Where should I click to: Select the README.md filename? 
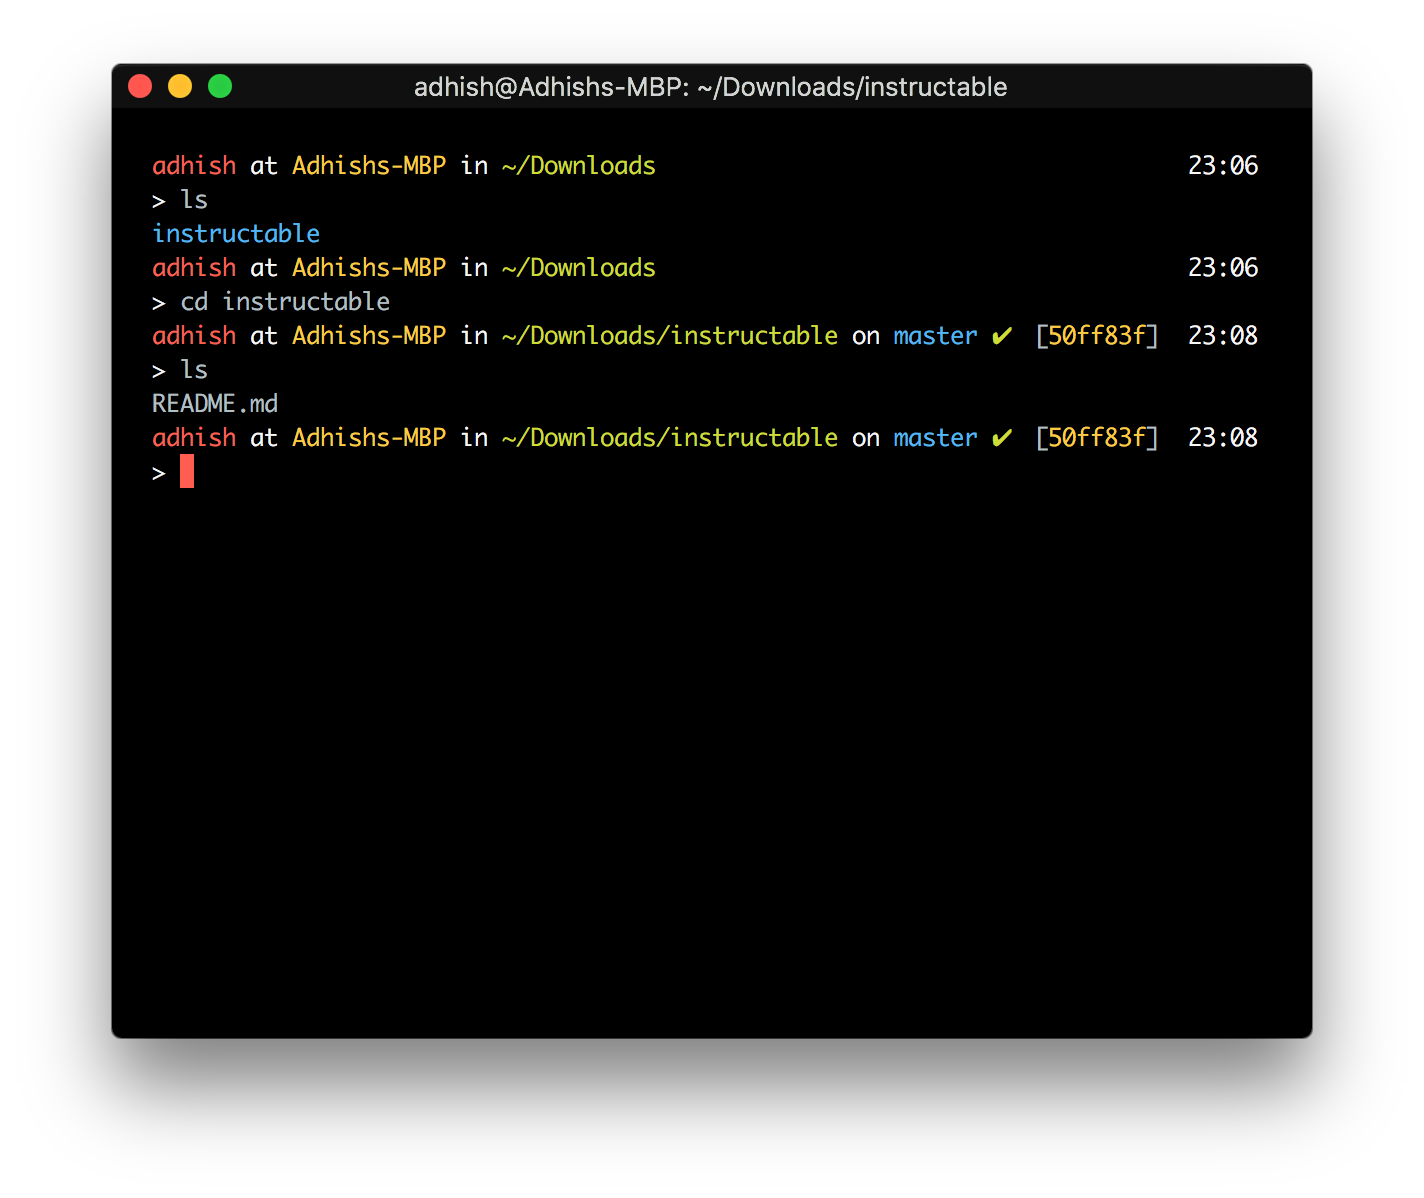pos(214,403)
